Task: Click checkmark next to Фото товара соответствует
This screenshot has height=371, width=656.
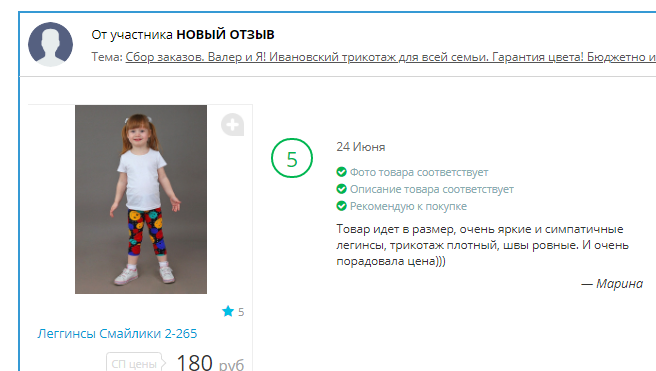Action: point(341,172)
